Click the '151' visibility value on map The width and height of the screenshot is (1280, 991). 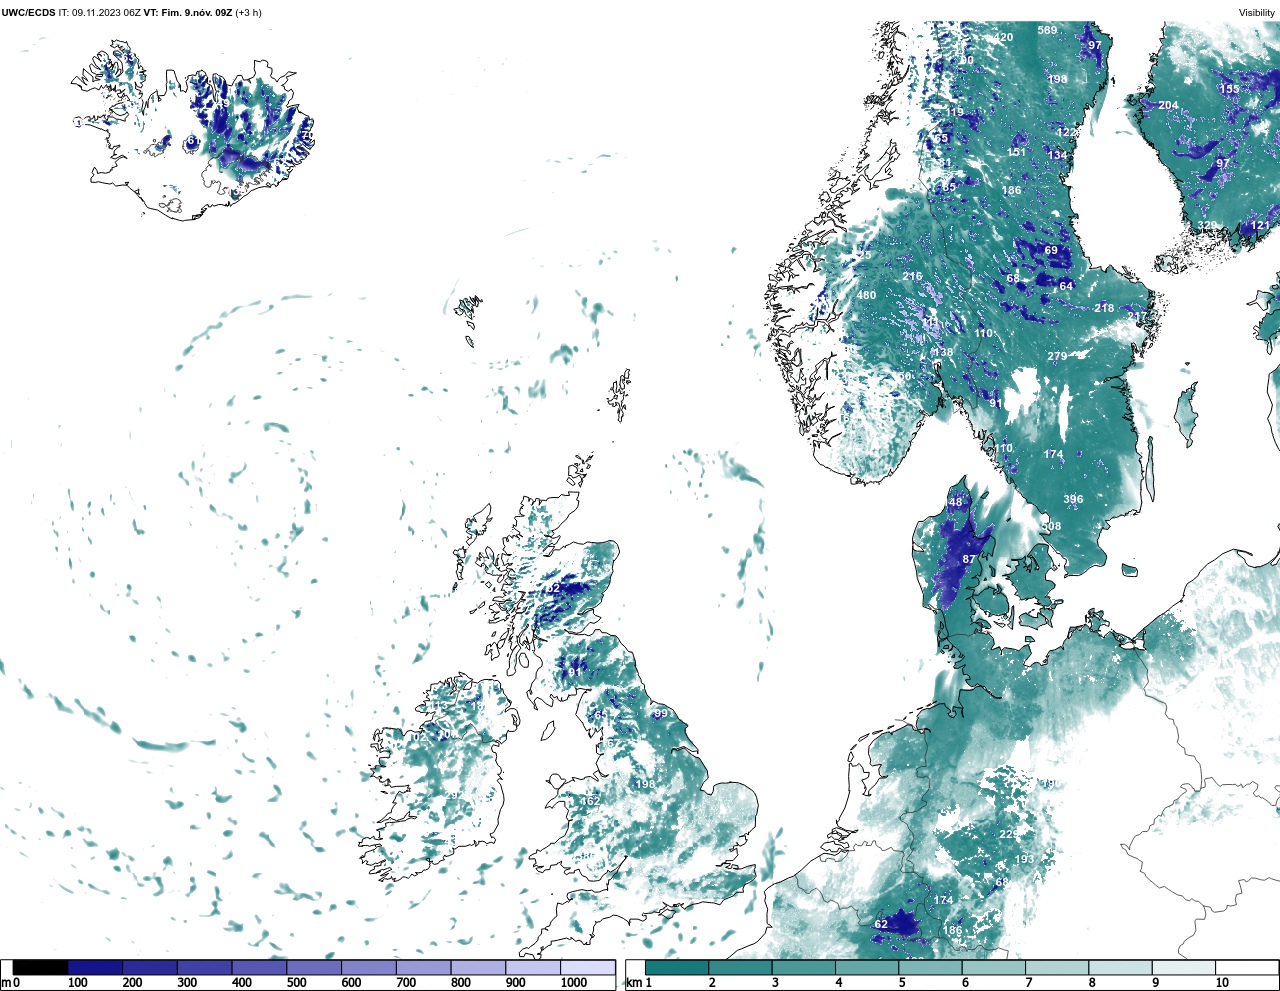pos(1016,152)
